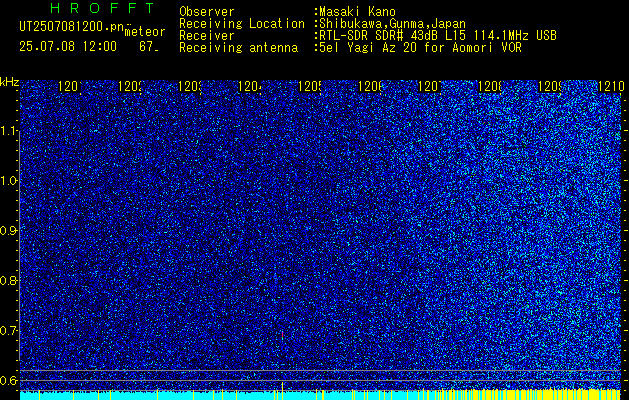Click the 1201 time marker
The height and width of the screenshot is (400, 629).
tap(69, 86)
